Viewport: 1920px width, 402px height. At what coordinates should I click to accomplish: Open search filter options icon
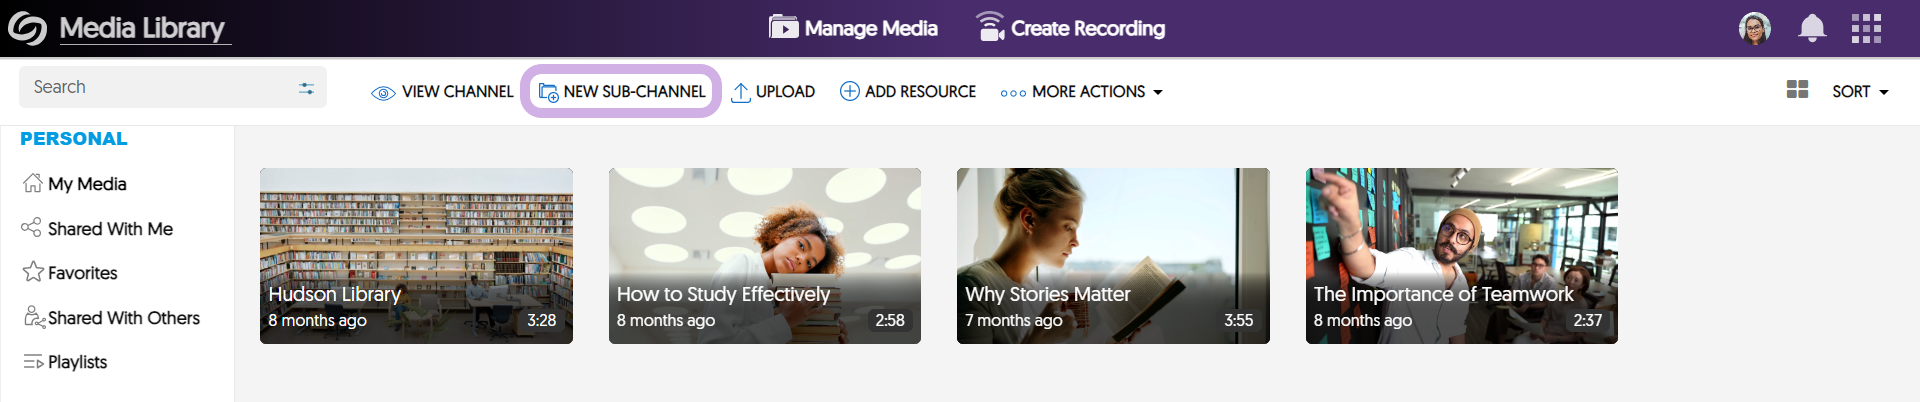[306, 88]
